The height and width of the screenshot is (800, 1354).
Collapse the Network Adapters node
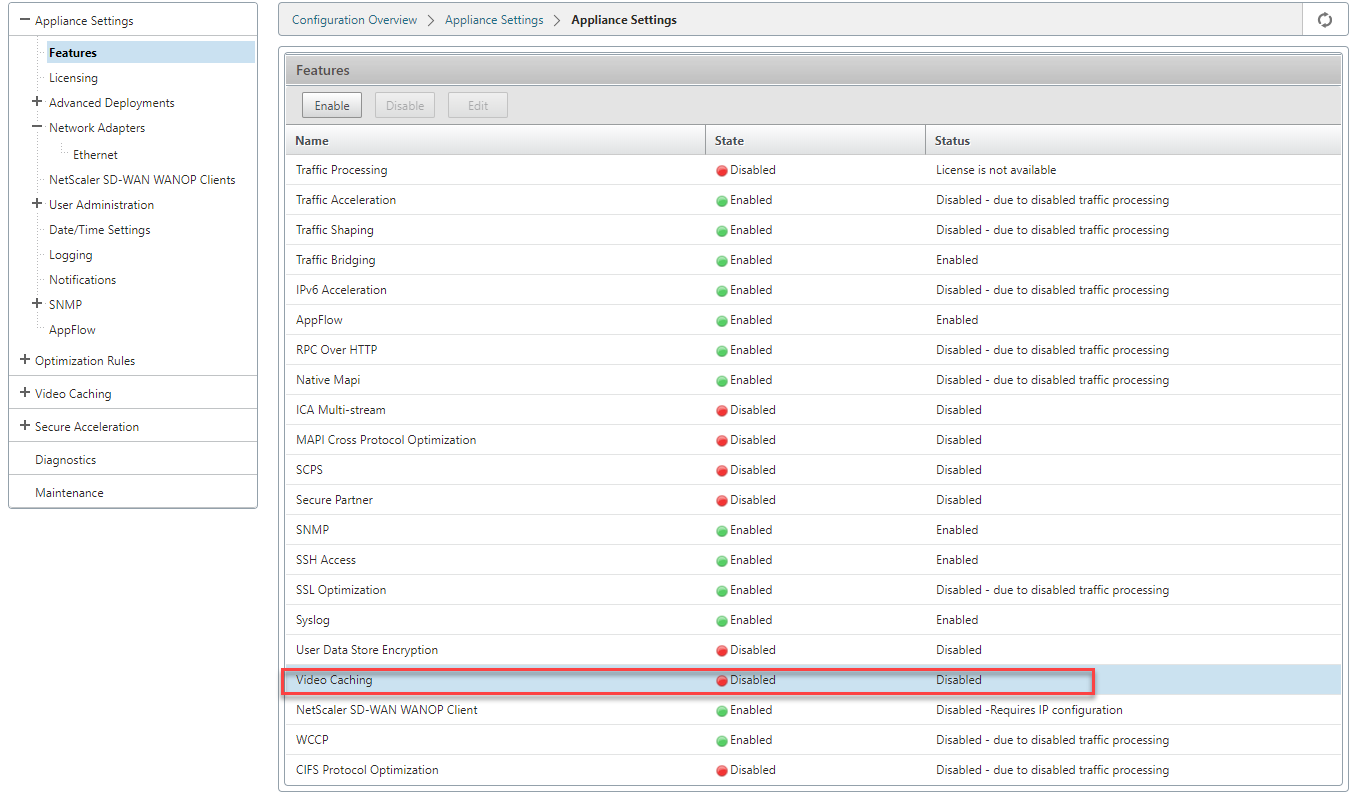[37, 127]
